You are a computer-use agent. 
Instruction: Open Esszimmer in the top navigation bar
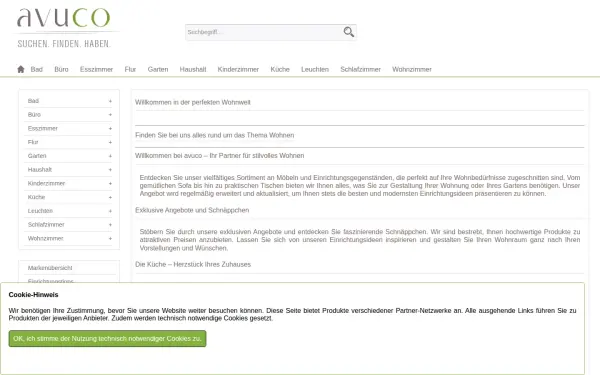96,69
